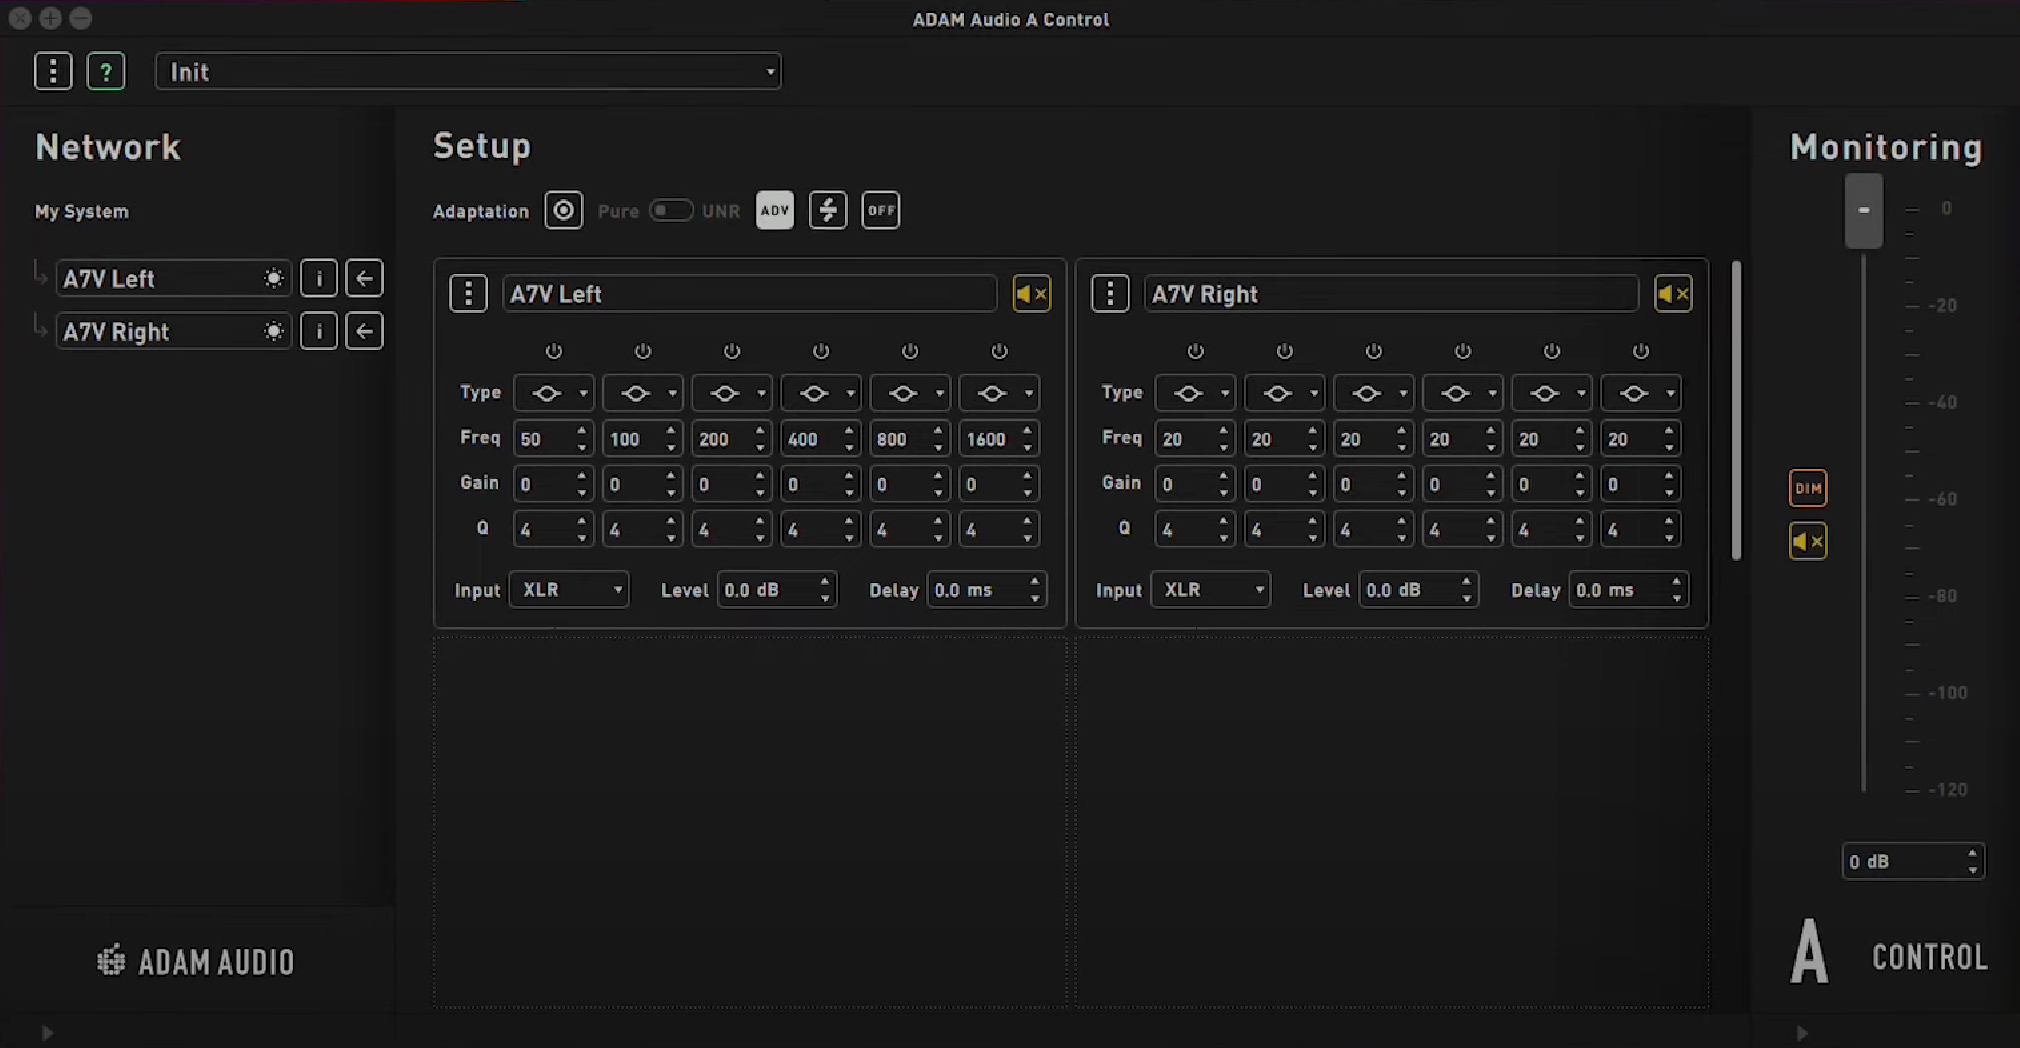Toggle the Pure/UNR switch
2020x1048 pixels.
[670, 210]
